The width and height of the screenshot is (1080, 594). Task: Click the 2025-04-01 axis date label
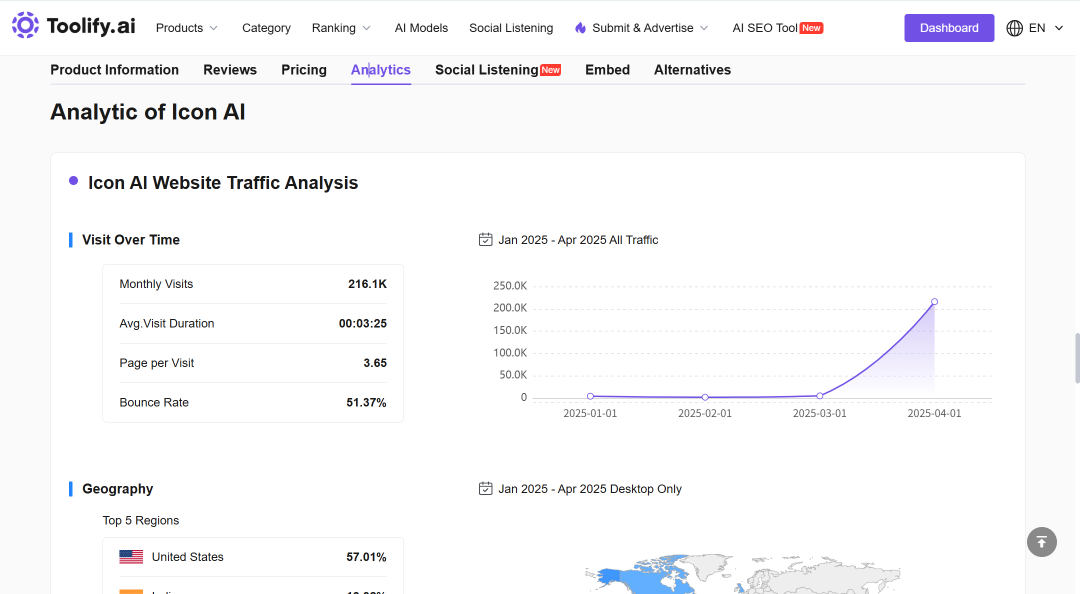tap(934, 413)
